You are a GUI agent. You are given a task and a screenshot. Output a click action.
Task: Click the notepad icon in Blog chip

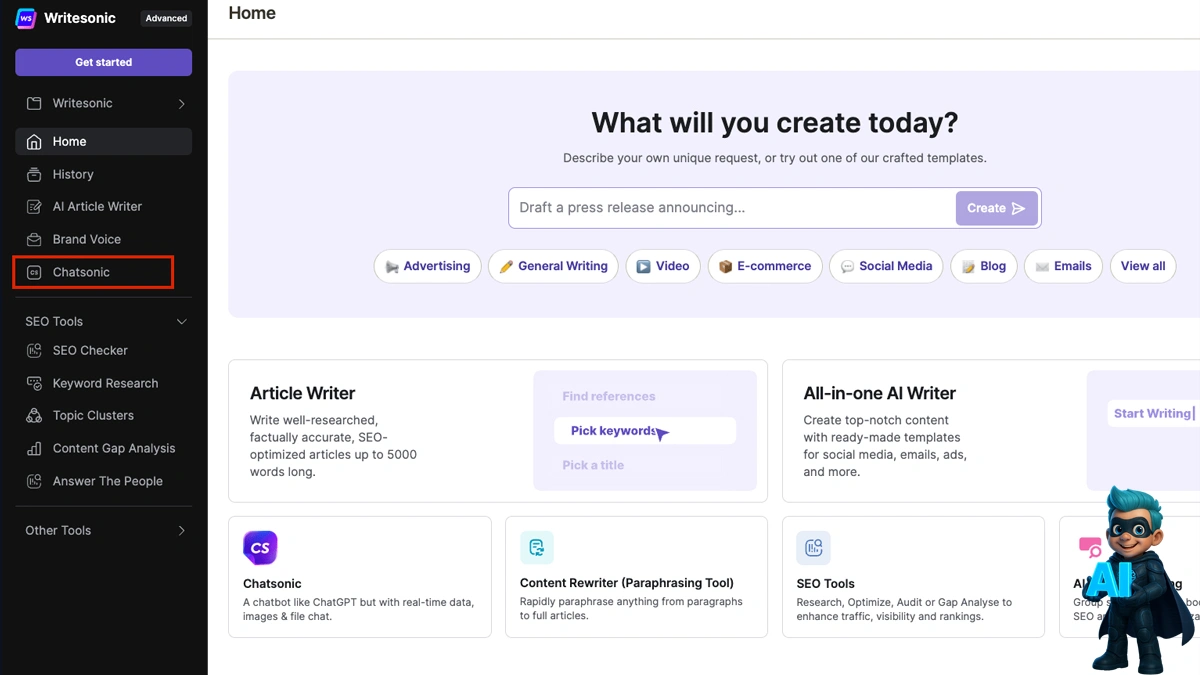click(x=968, y=267)
